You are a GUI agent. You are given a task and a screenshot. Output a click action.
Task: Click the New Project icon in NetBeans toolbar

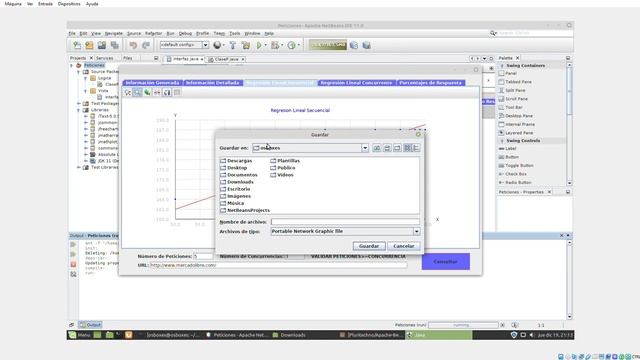point(89,45)
